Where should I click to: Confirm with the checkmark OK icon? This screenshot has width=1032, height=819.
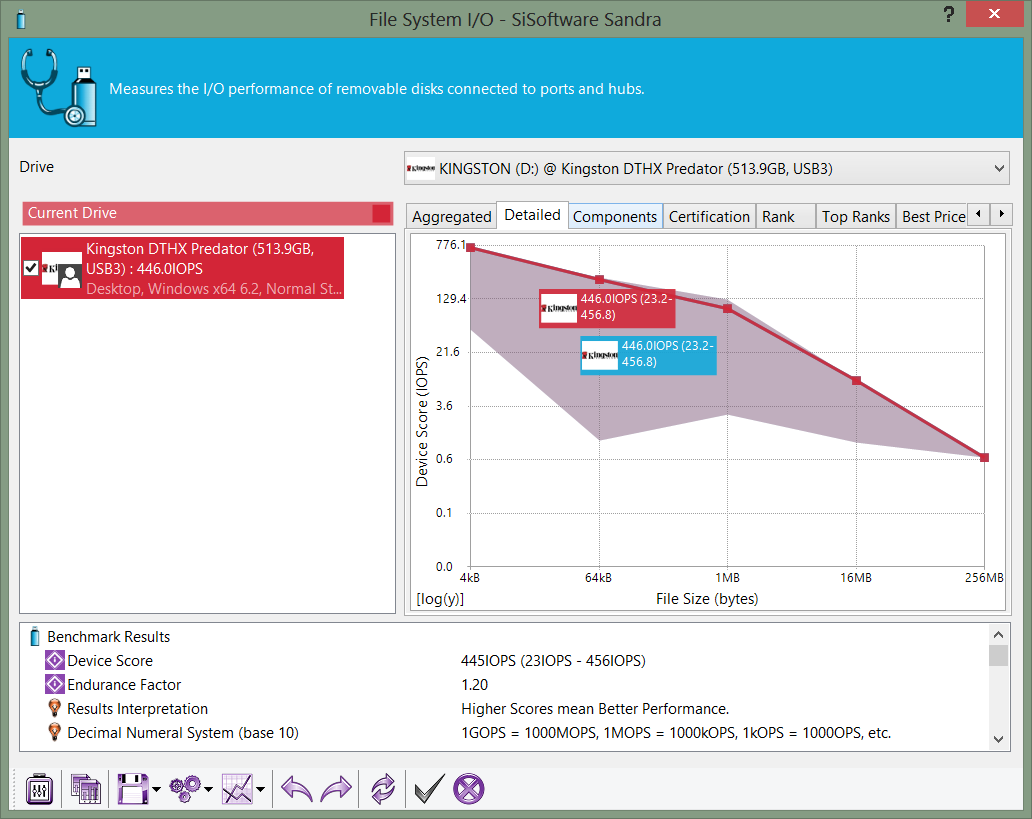tap(429, 789)
